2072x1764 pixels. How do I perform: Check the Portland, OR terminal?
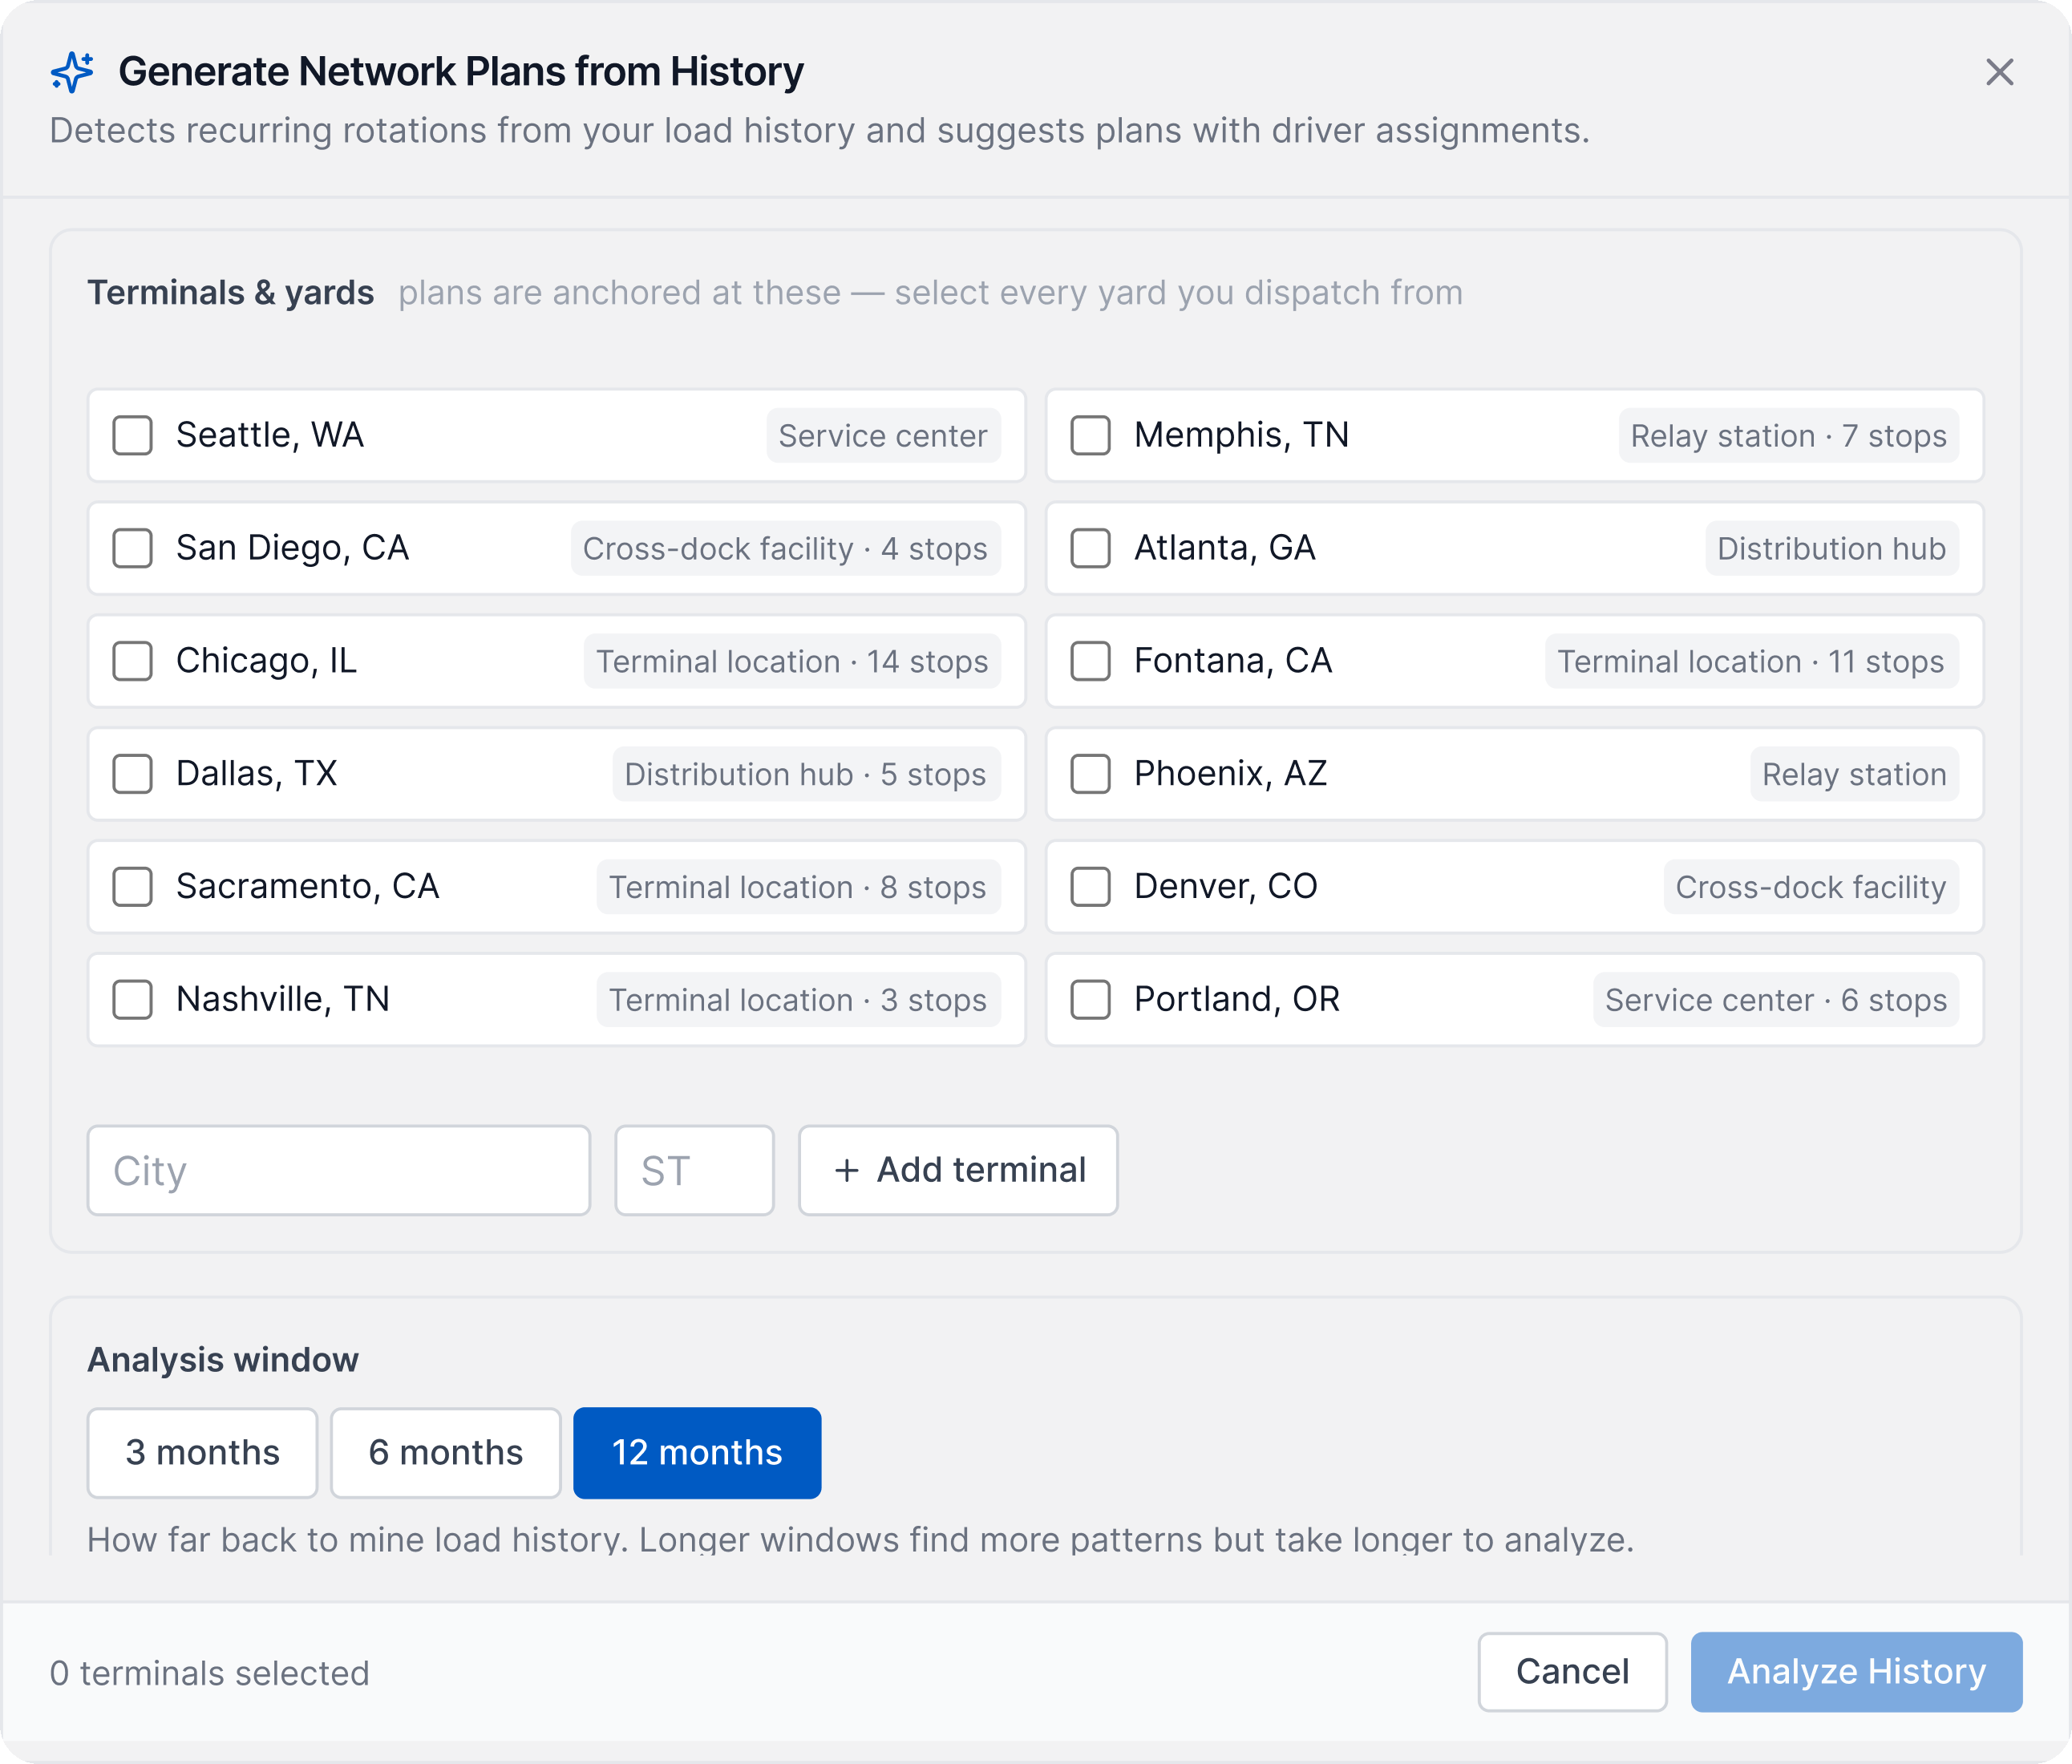(x=1090, y=1000)
